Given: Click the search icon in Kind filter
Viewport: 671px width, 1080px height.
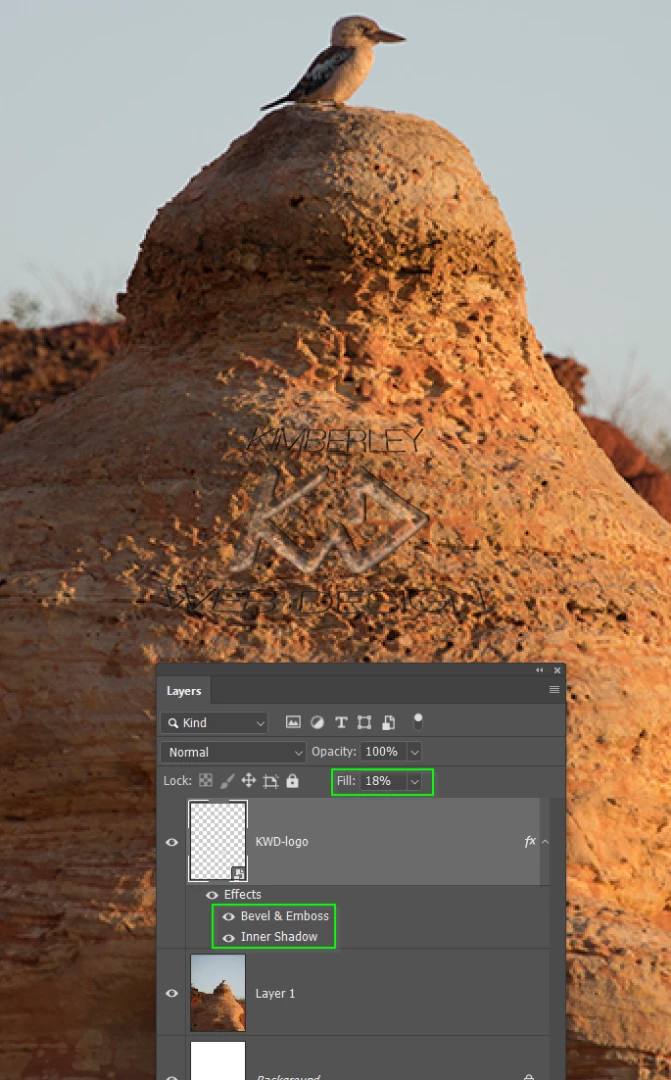Looking at the screenshot, I should pos(173,723).
